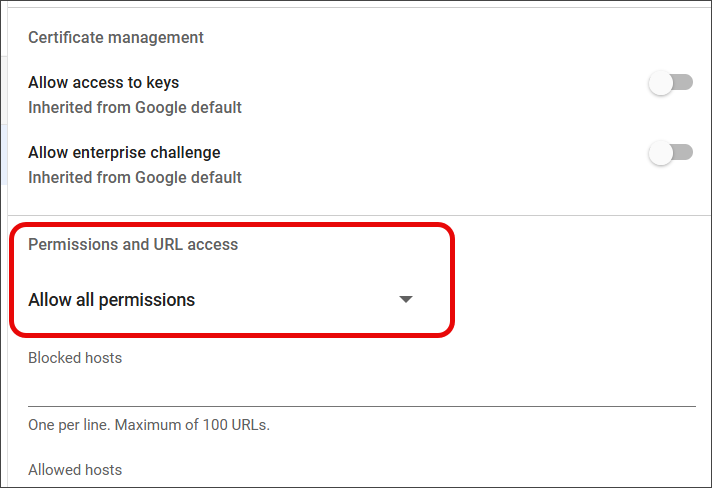Viewport: 712px width, 488px height.
Task: Click the Allow enterprise challenge label
Action: (x=124, y=153)
